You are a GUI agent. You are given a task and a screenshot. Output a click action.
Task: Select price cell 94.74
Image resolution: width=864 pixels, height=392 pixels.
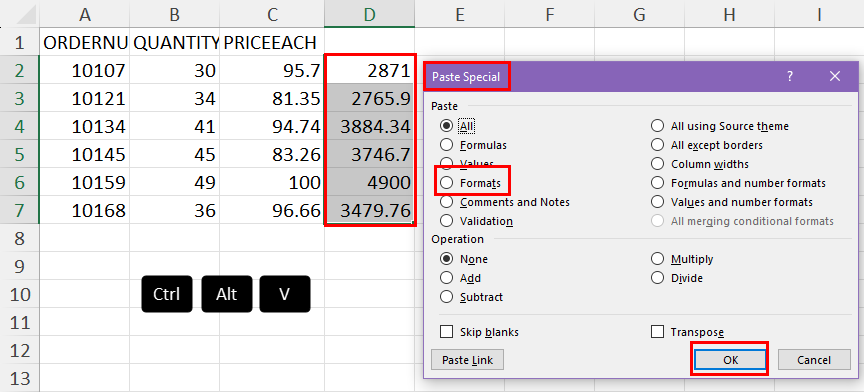coord(272,126)
